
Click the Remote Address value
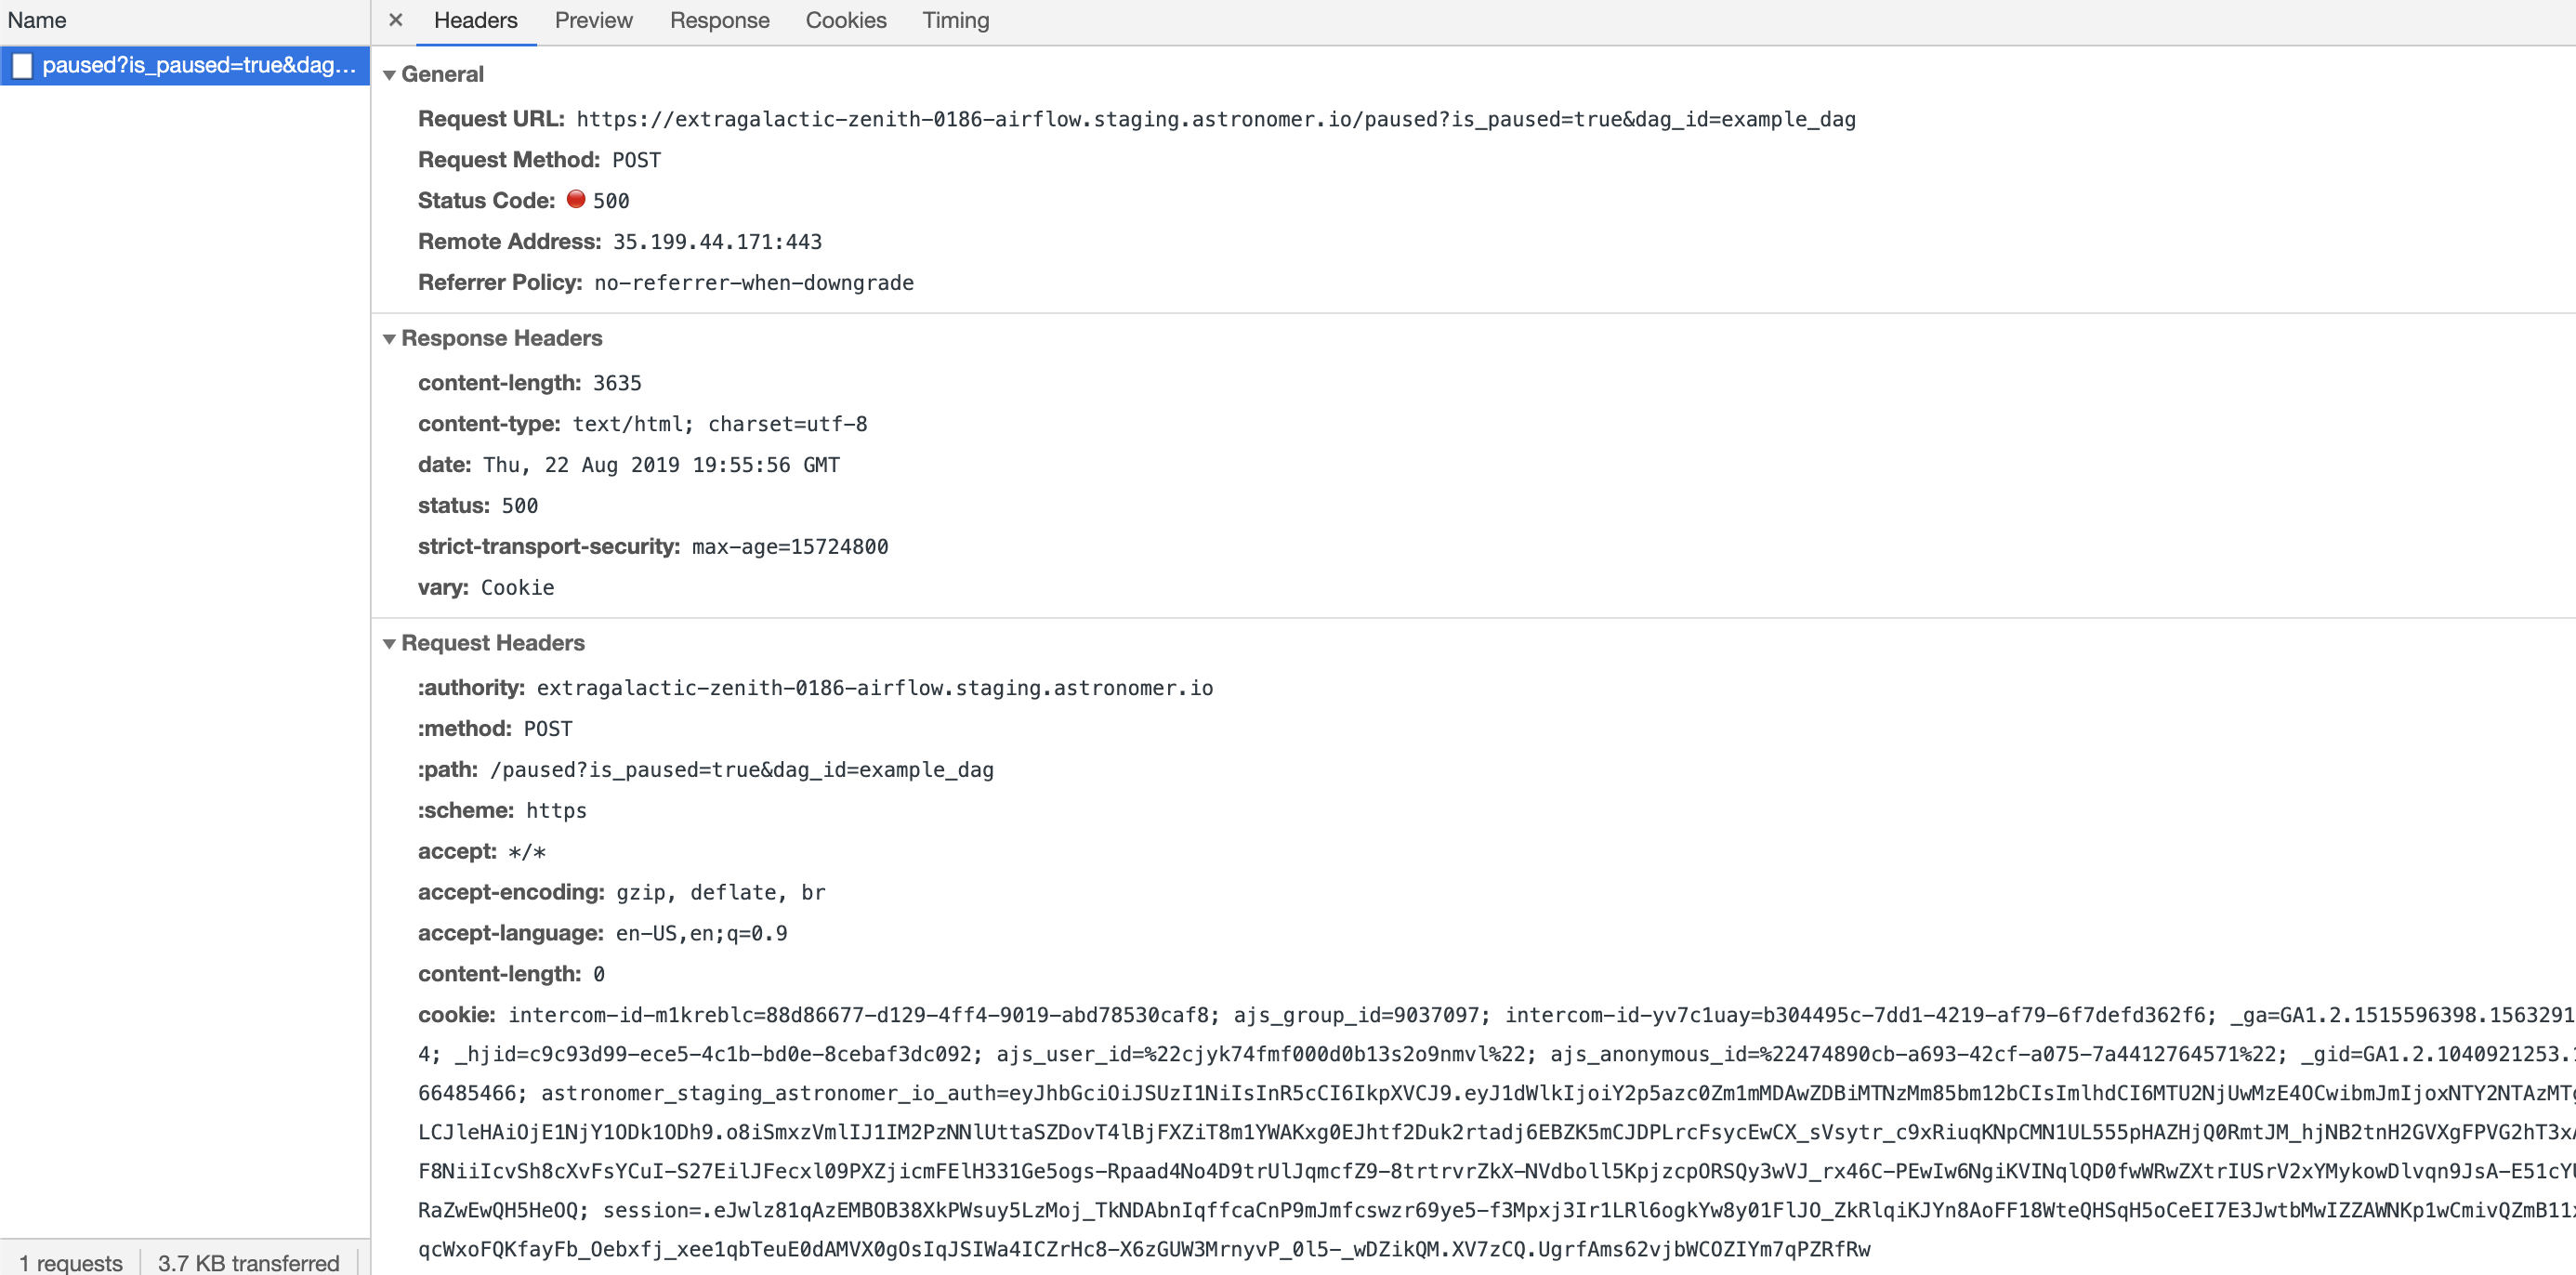coord(714,241)
